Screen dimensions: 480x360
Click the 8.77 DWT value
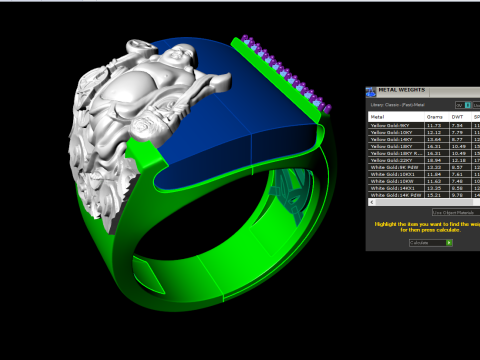458,140
